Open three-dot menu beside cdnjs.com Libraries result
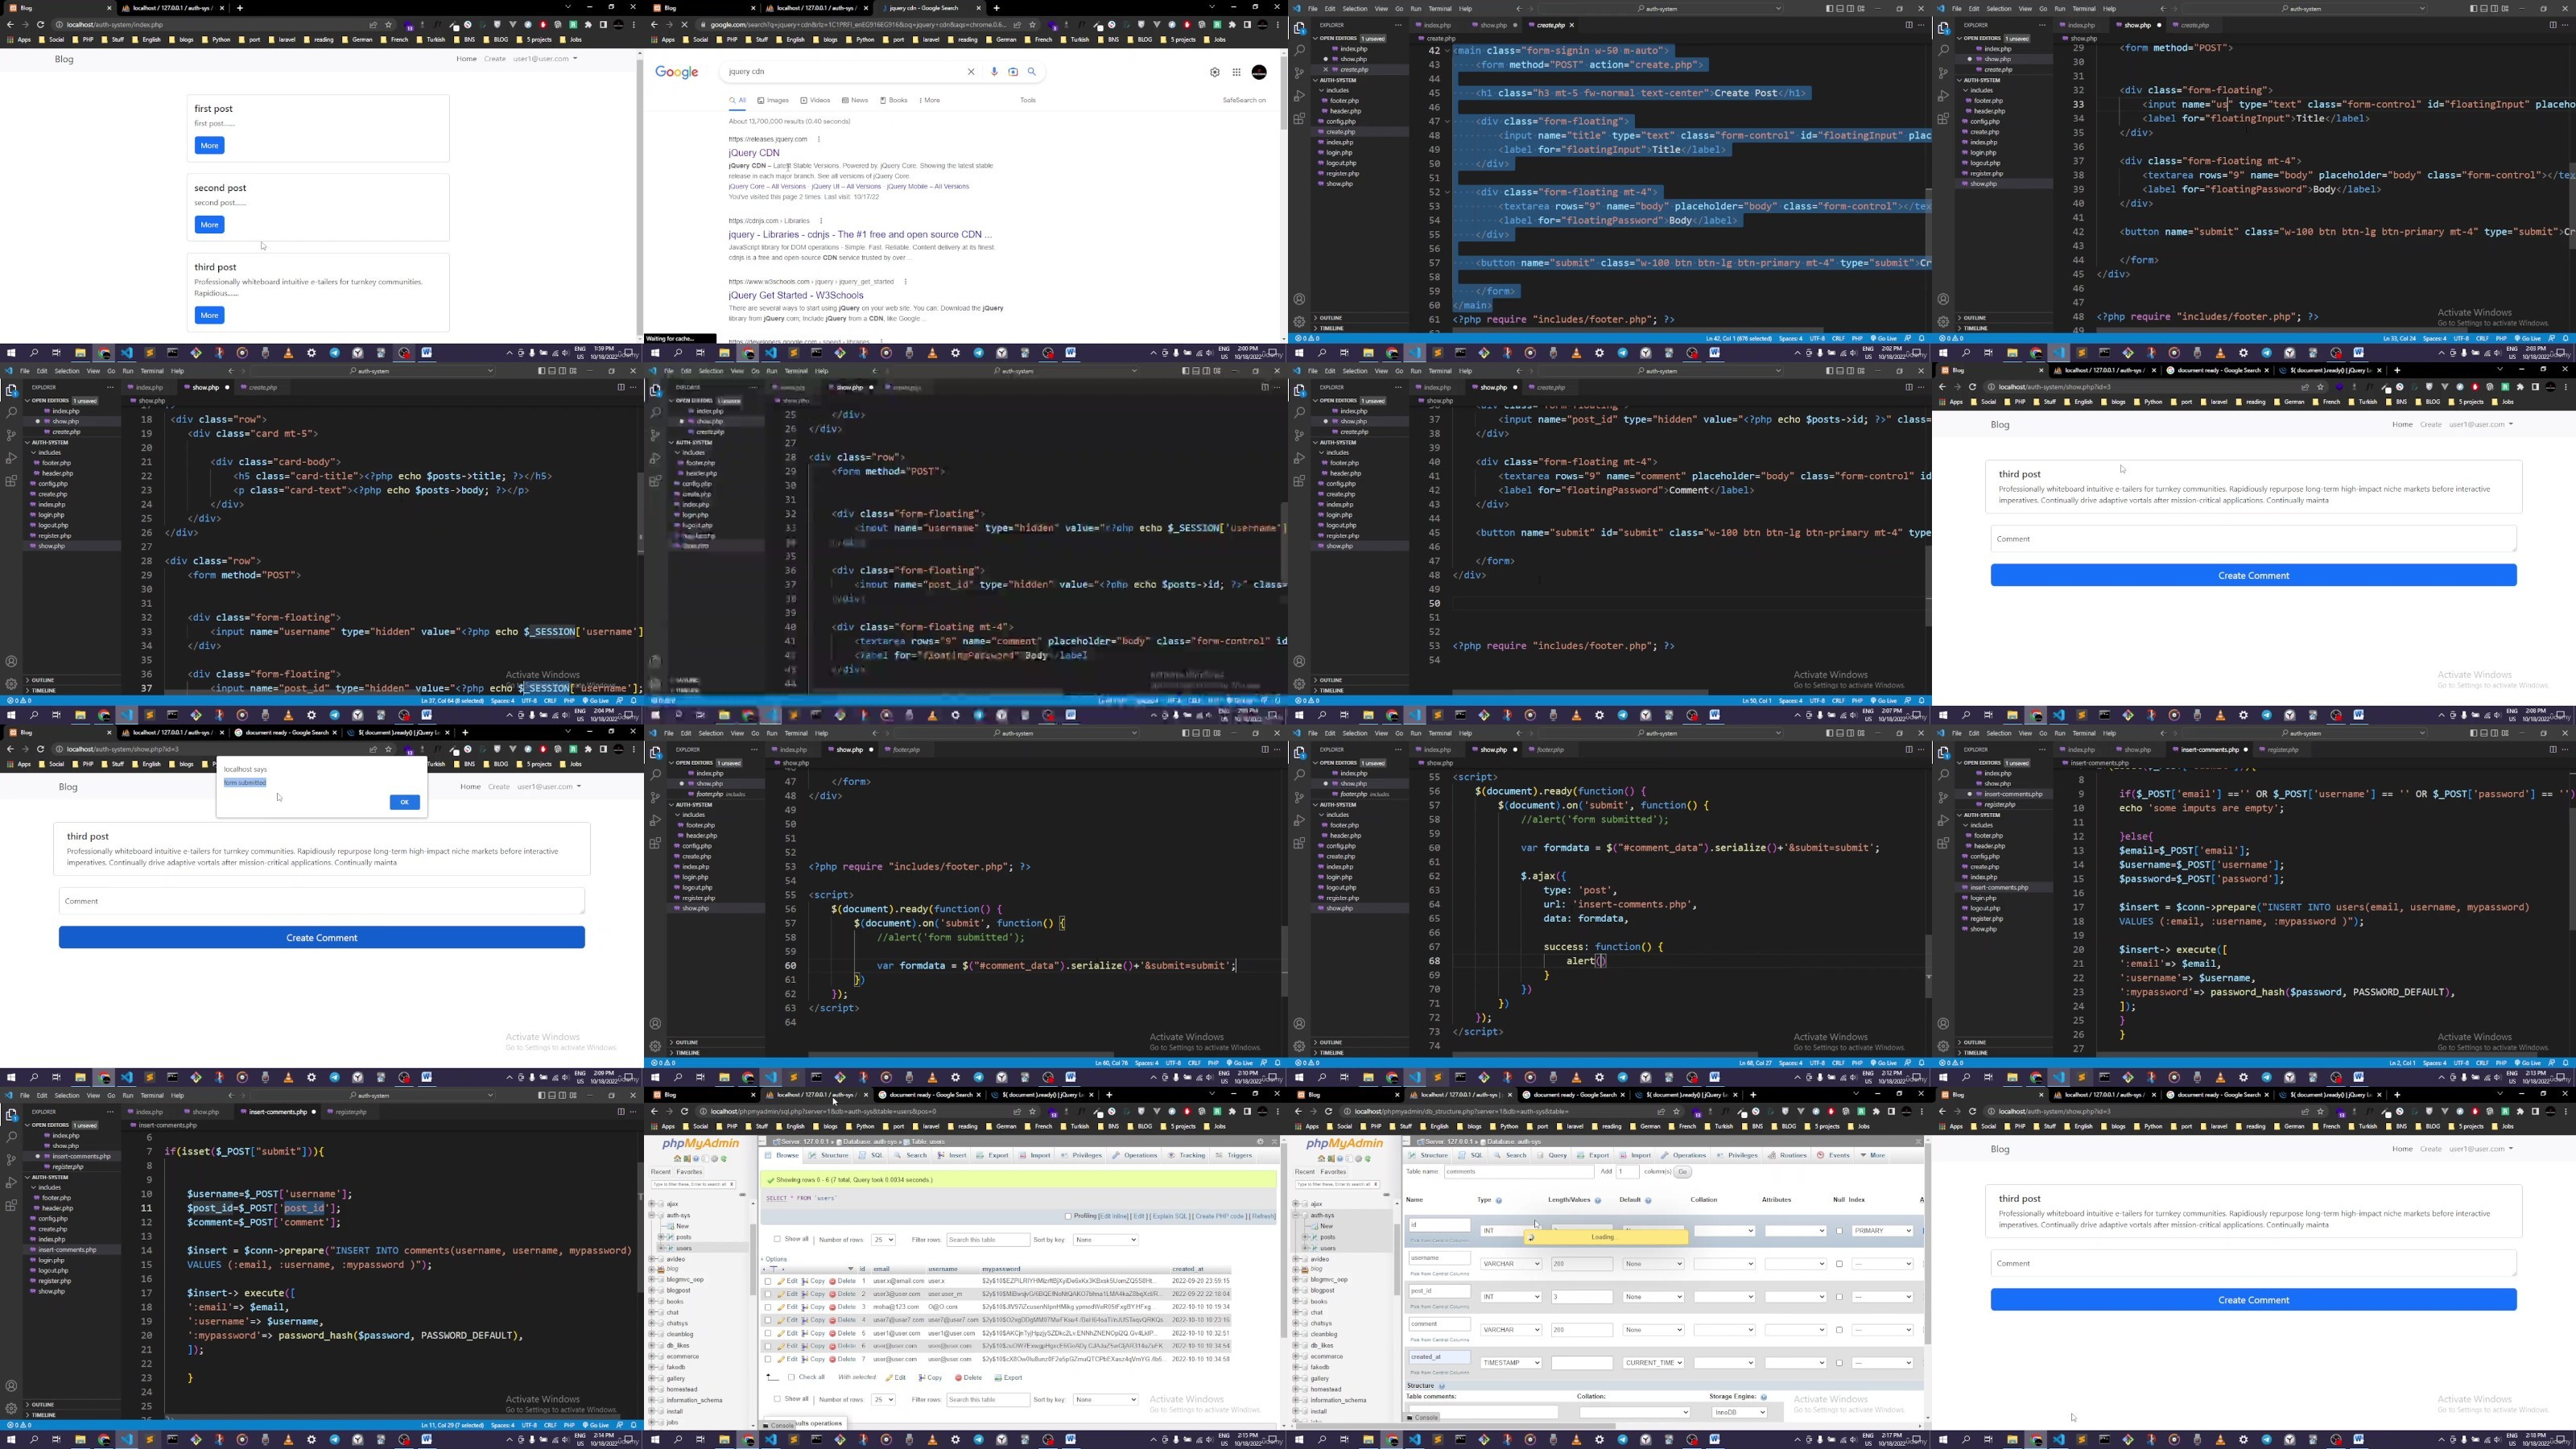This screenshot has height=1449, width=2576. point(821,221)
